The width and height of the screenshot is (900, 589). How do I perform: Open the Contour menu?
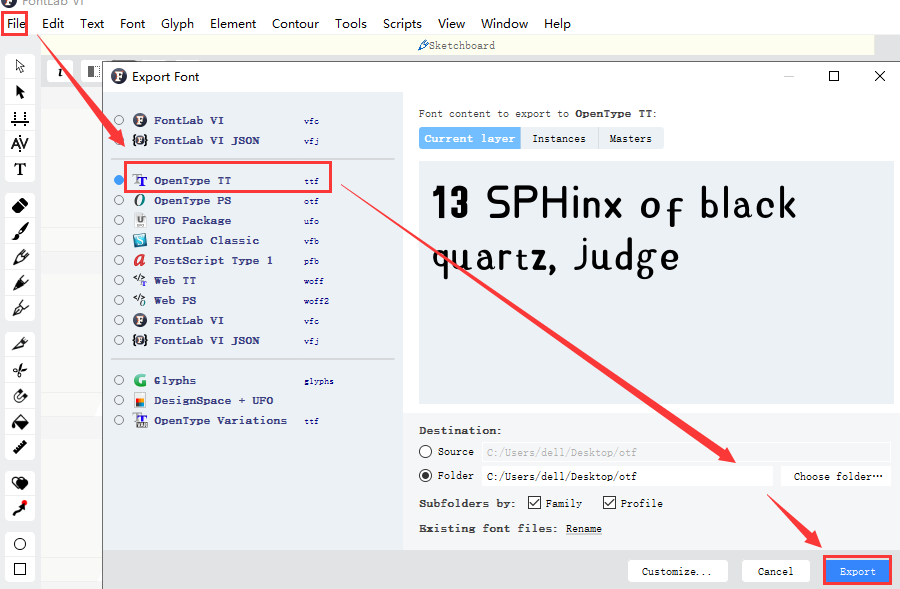click(295, 24)
